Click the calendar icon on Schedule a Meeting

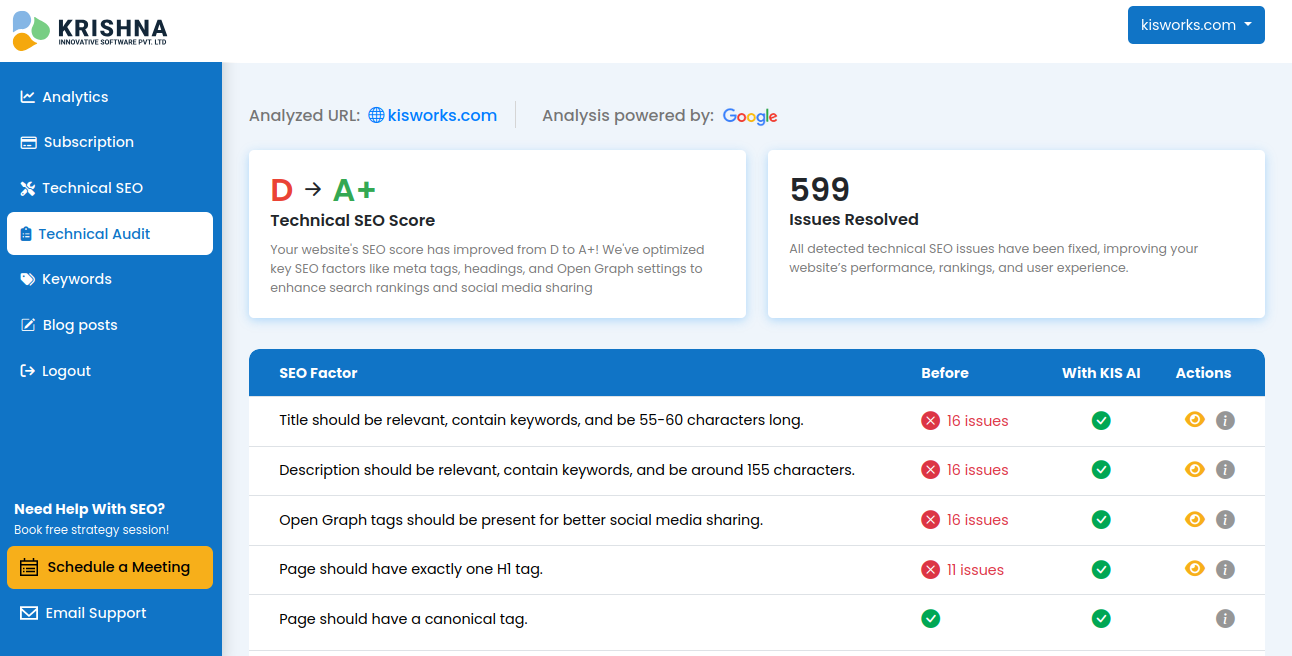(29, 567)
